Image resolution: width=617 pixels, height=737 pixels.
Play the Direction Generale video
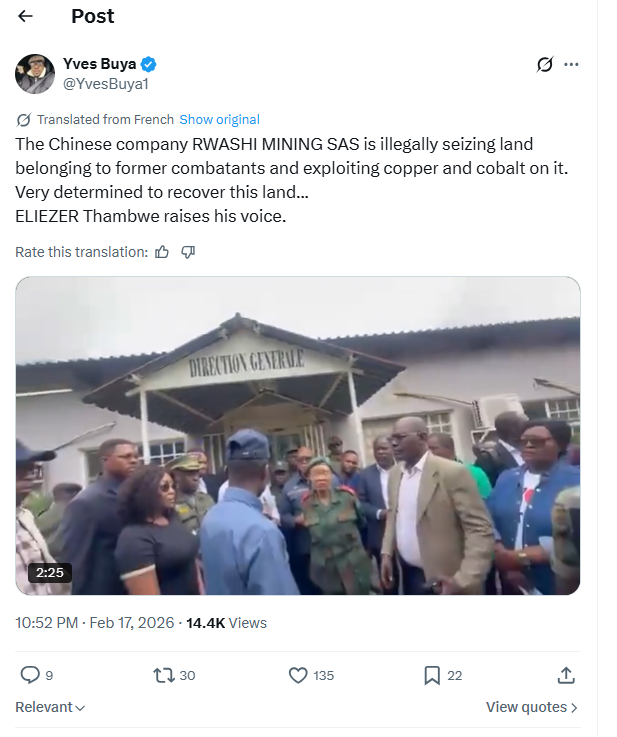(298, 436)
